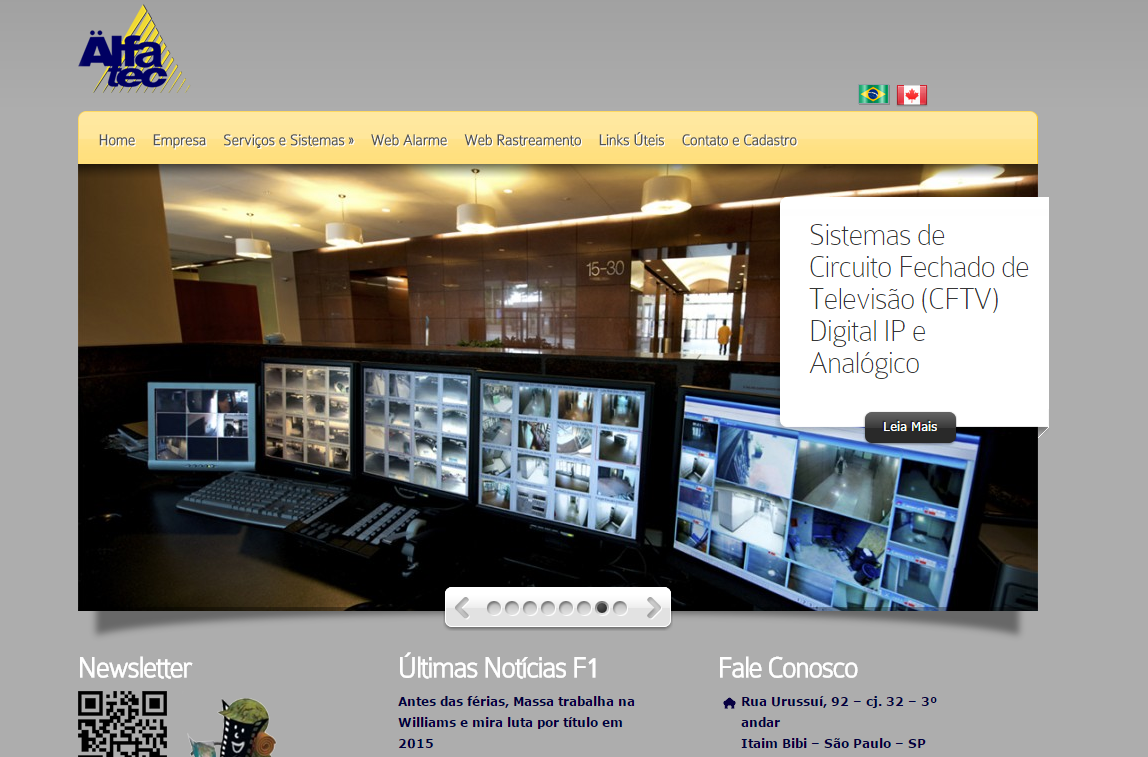The width and height of the screenshot is (1148, 757).
Task: Click the mascot image beside the QR code
Action: (244, 727)
